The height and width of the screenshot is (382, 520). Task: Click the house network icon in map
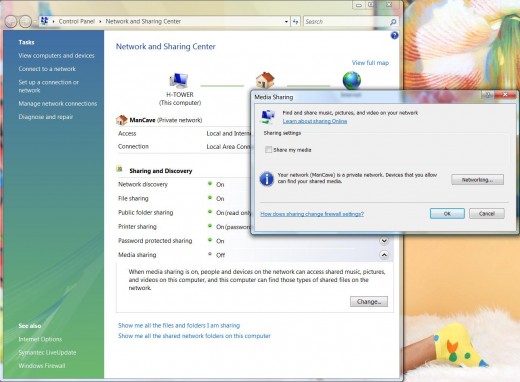coord(265,80)
